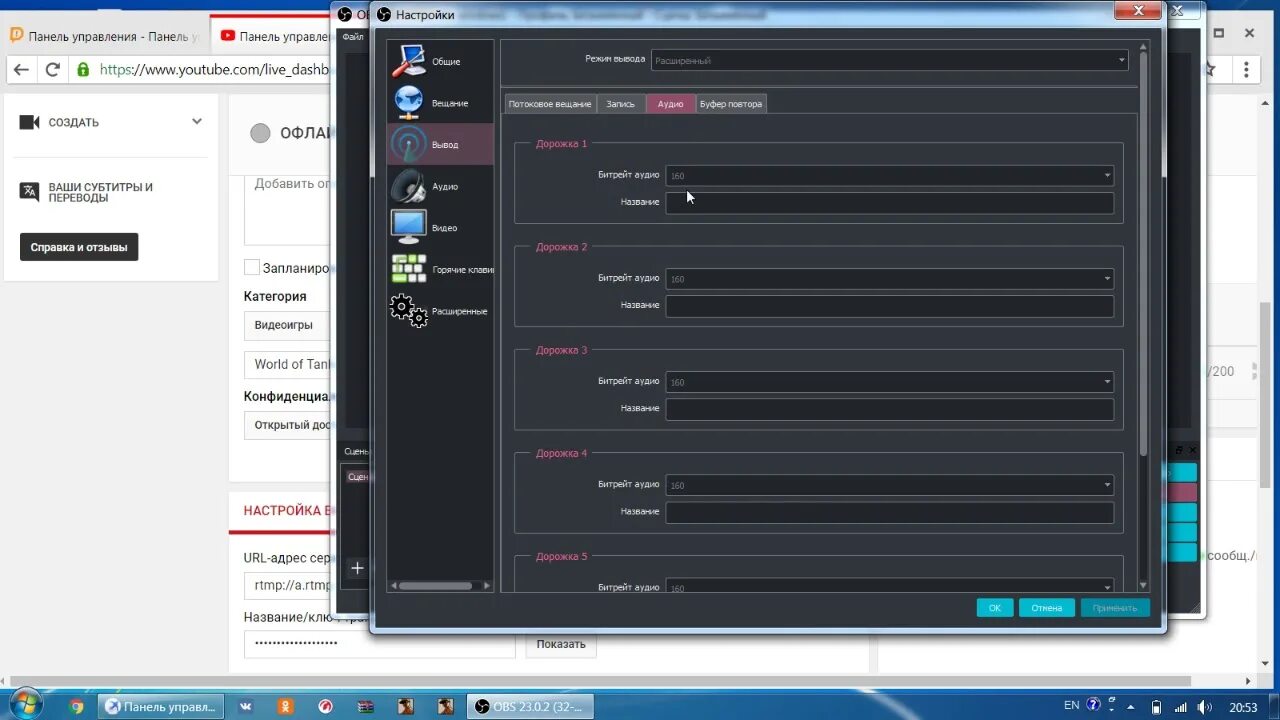Click the translate icon beside ВАШИ СУБТИТРЫ

29,191
